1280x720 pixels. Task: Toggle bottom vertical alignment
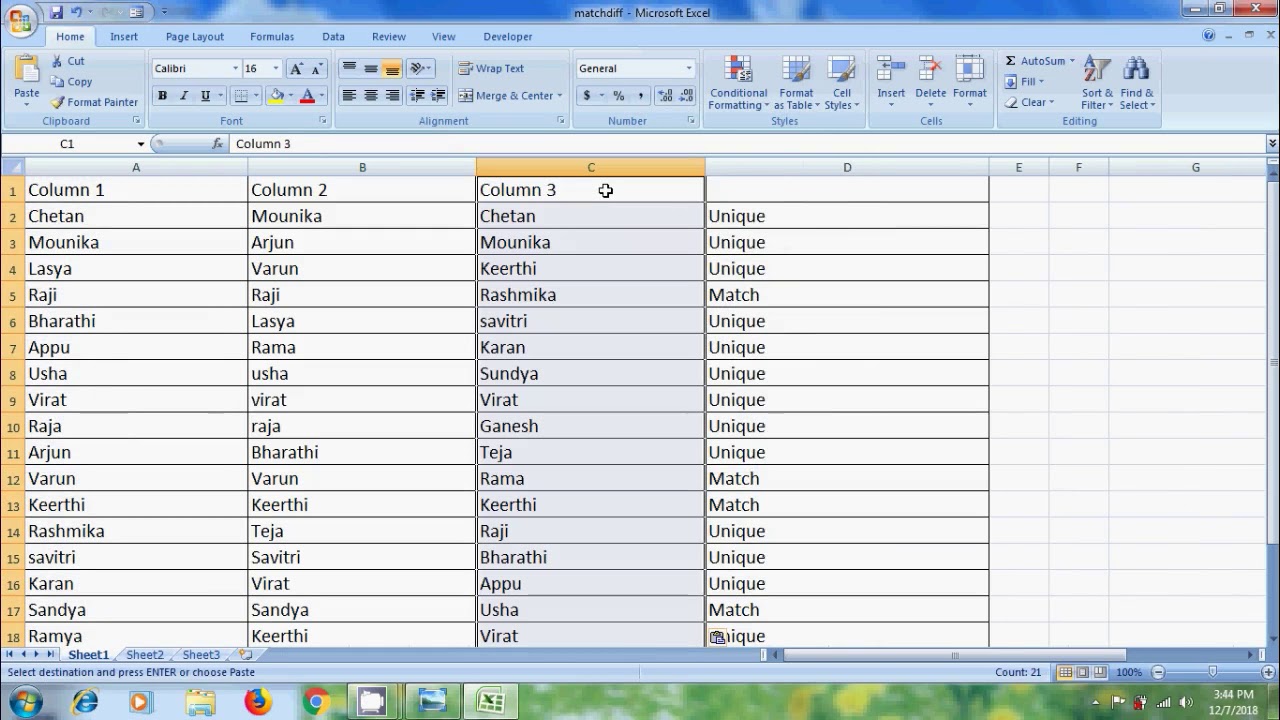(x=392, y=68)
